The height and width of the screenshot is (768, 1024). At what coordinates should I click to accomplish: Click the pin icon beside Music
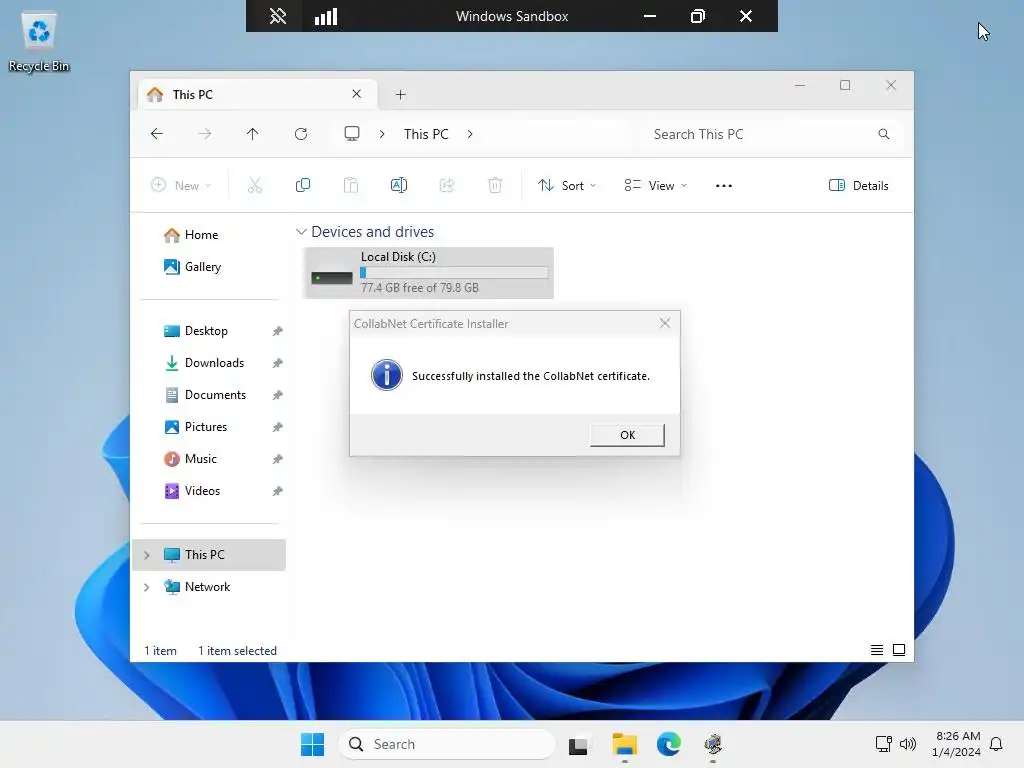pyautogui.click(x=278, y=459)
